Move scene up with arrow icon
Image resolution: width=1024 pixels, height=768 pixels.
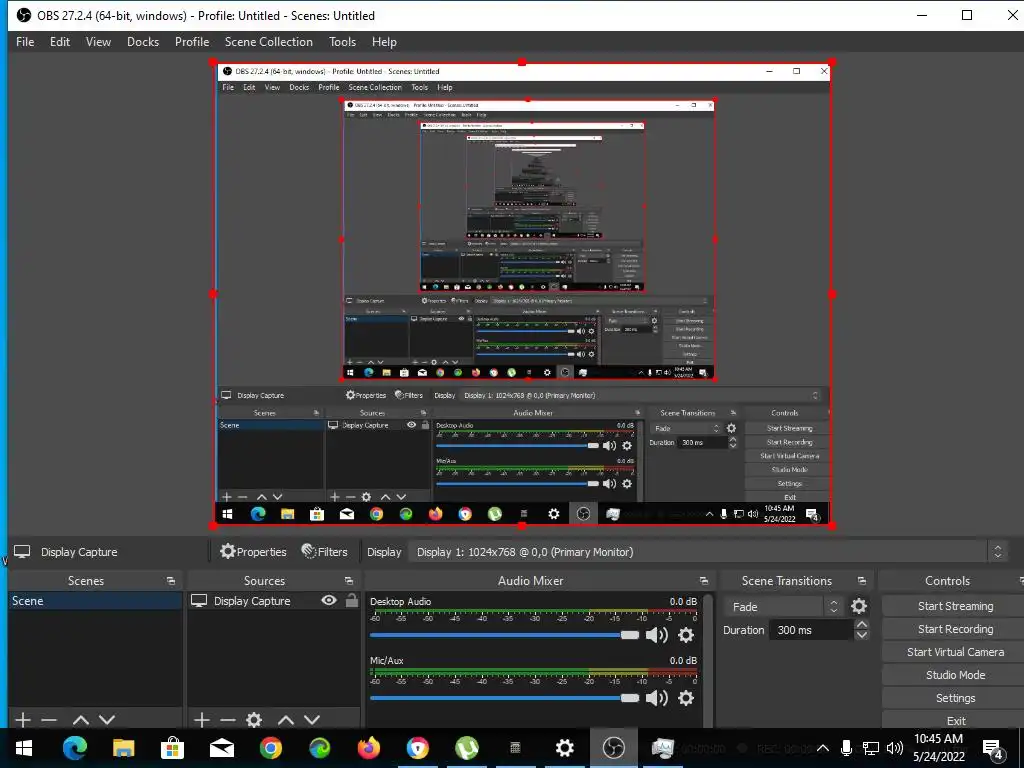pyautogui.click(x=81, y=720)
